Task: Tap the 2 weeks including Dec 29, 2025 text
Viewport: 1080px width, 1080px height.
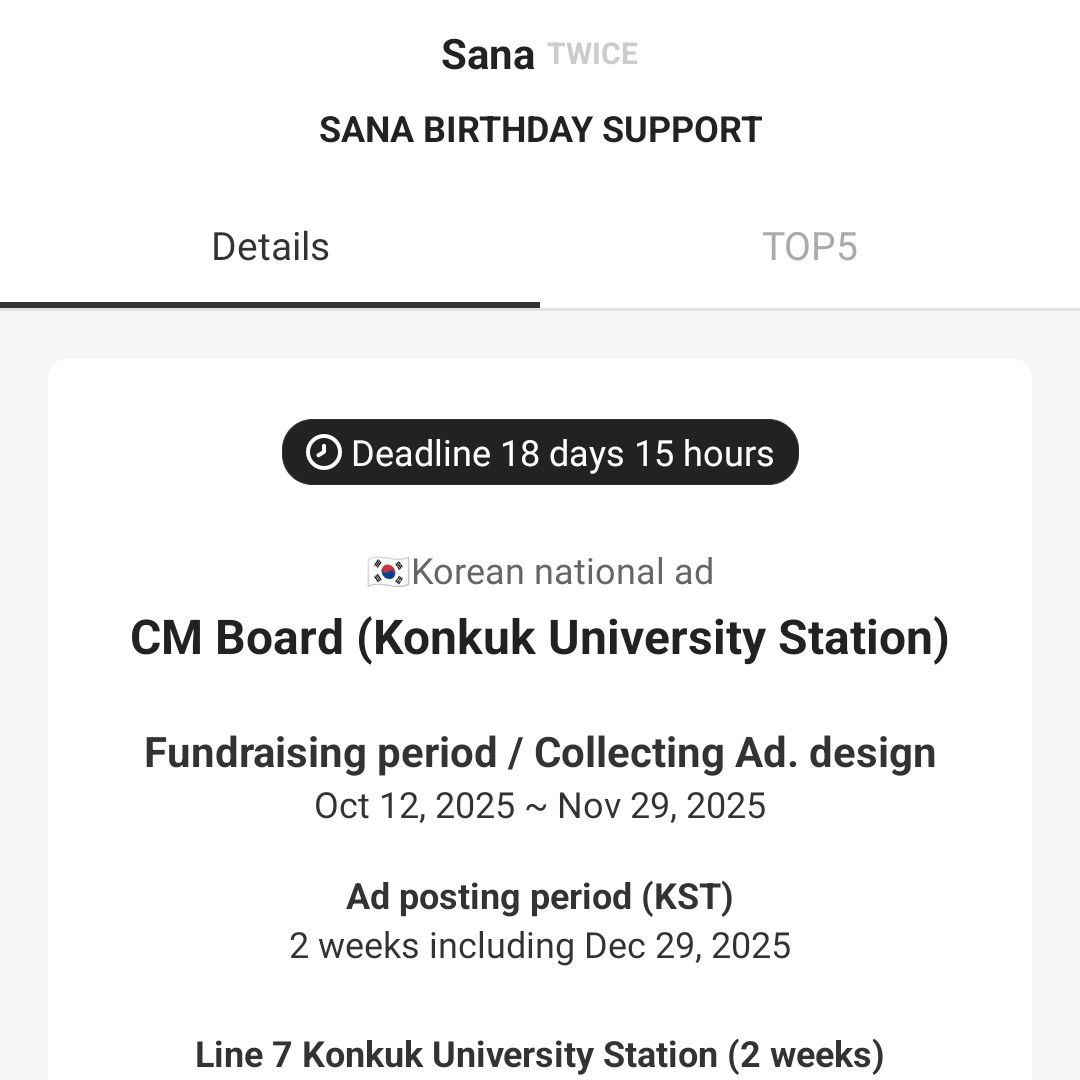Action: [x=540, y=946]
